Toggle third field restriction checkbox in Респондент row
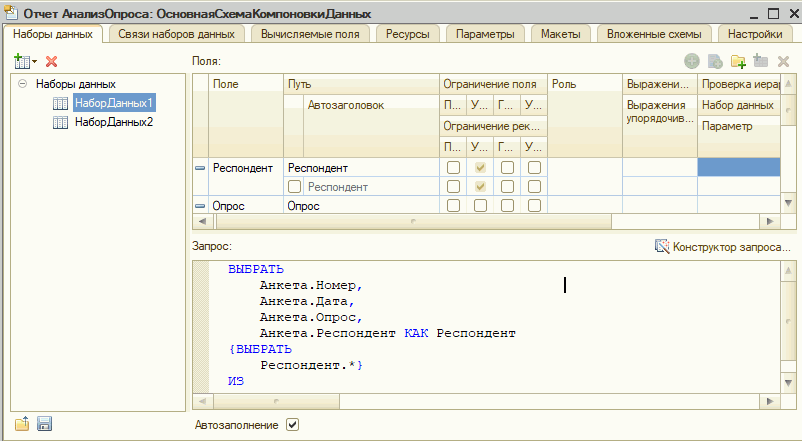Image resolution: width=802 pixels, height=441 pixels. coord(507,167)
